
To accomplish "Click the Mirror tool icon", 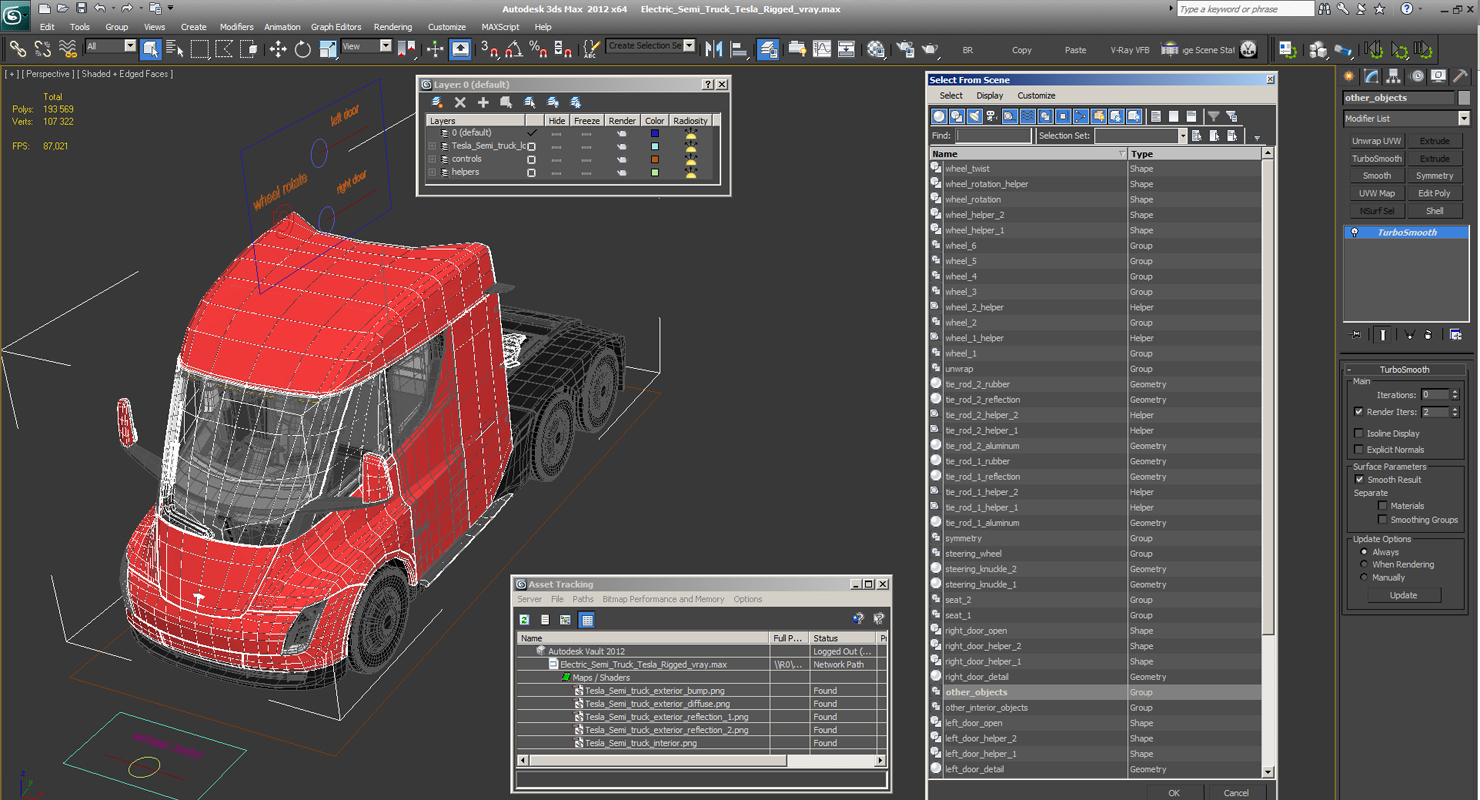I will click(714, 48).
